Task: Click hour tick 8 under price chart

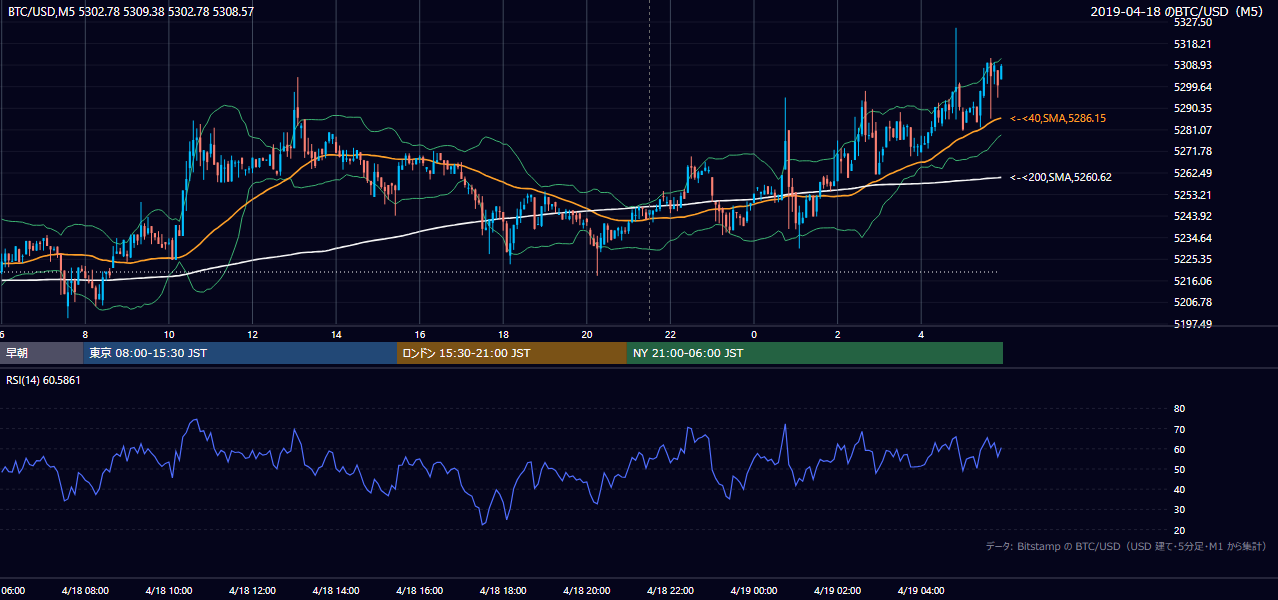Action: click(x=85, y=334)
